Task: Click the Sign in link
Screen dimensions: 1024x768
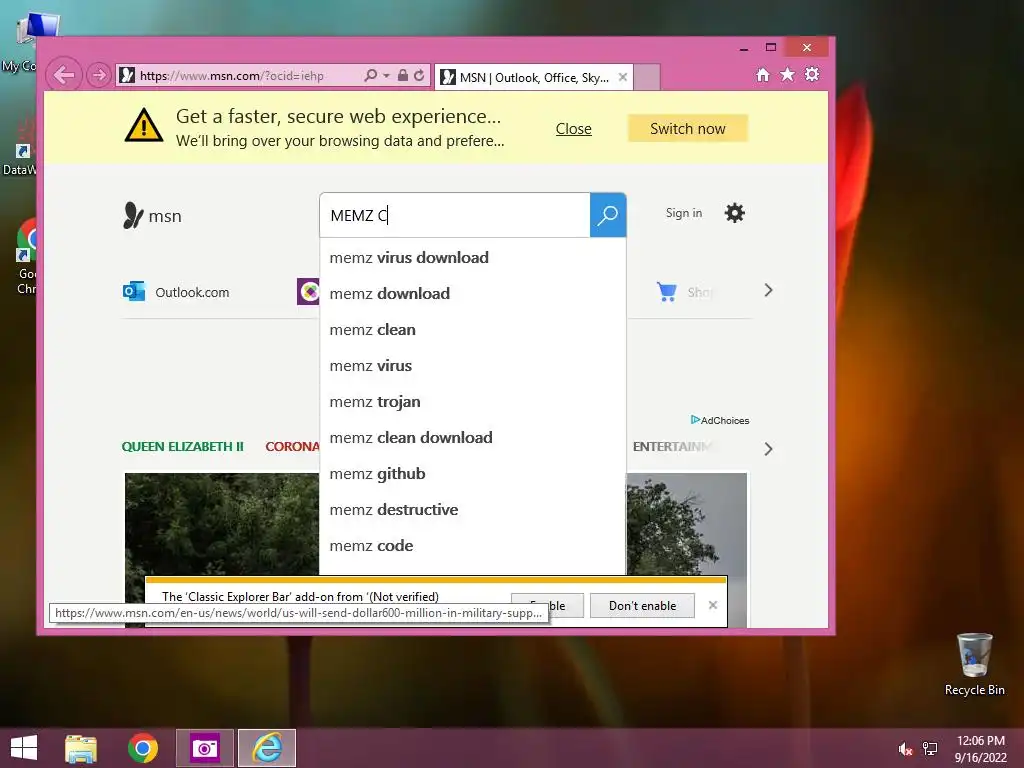Action: point(684,213)
